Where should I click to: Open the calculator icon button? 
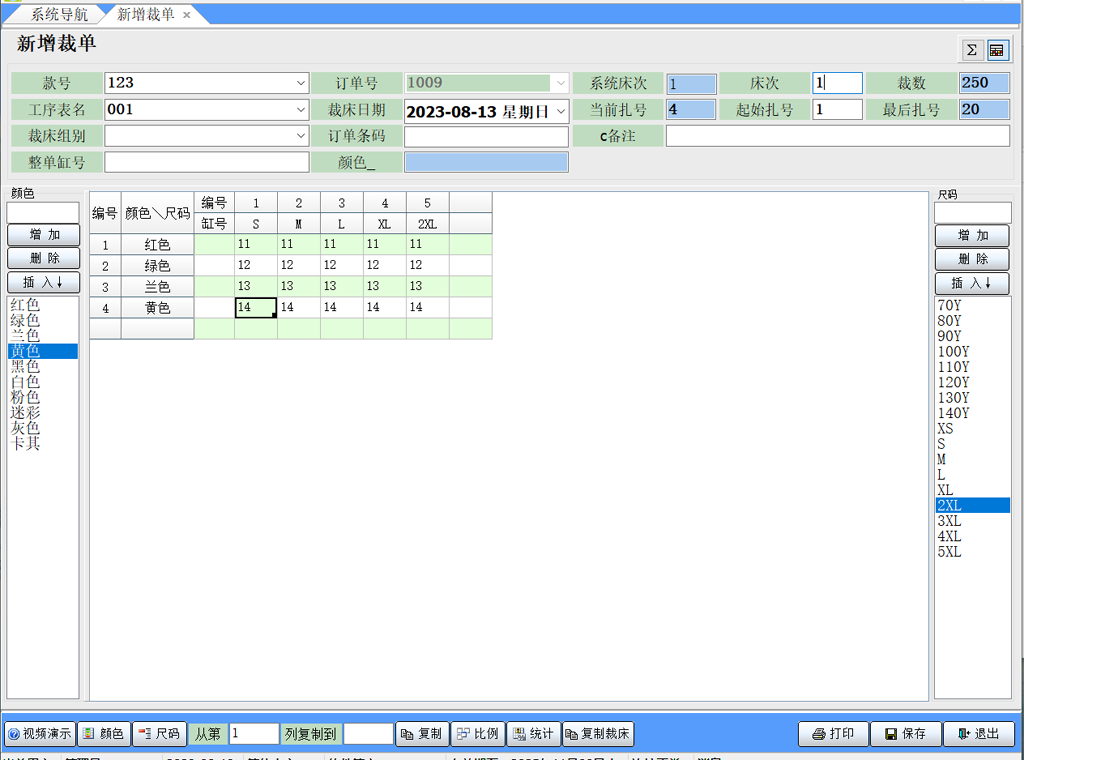997,50
